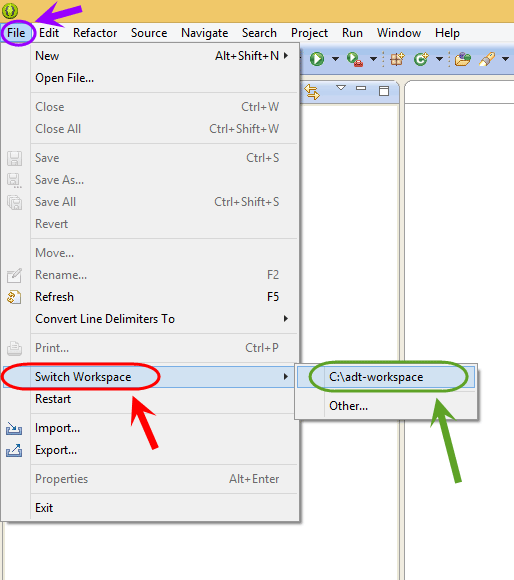
Task: Open the view menu triangle in panel
Action: pos(341,88)
